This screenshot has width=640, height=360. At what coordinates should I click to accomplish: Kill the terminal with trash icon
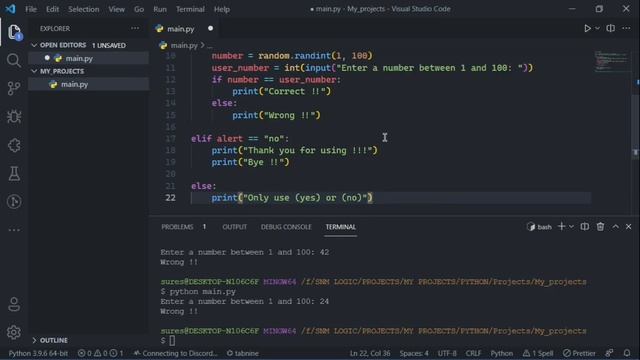click(x=600, y=227)
